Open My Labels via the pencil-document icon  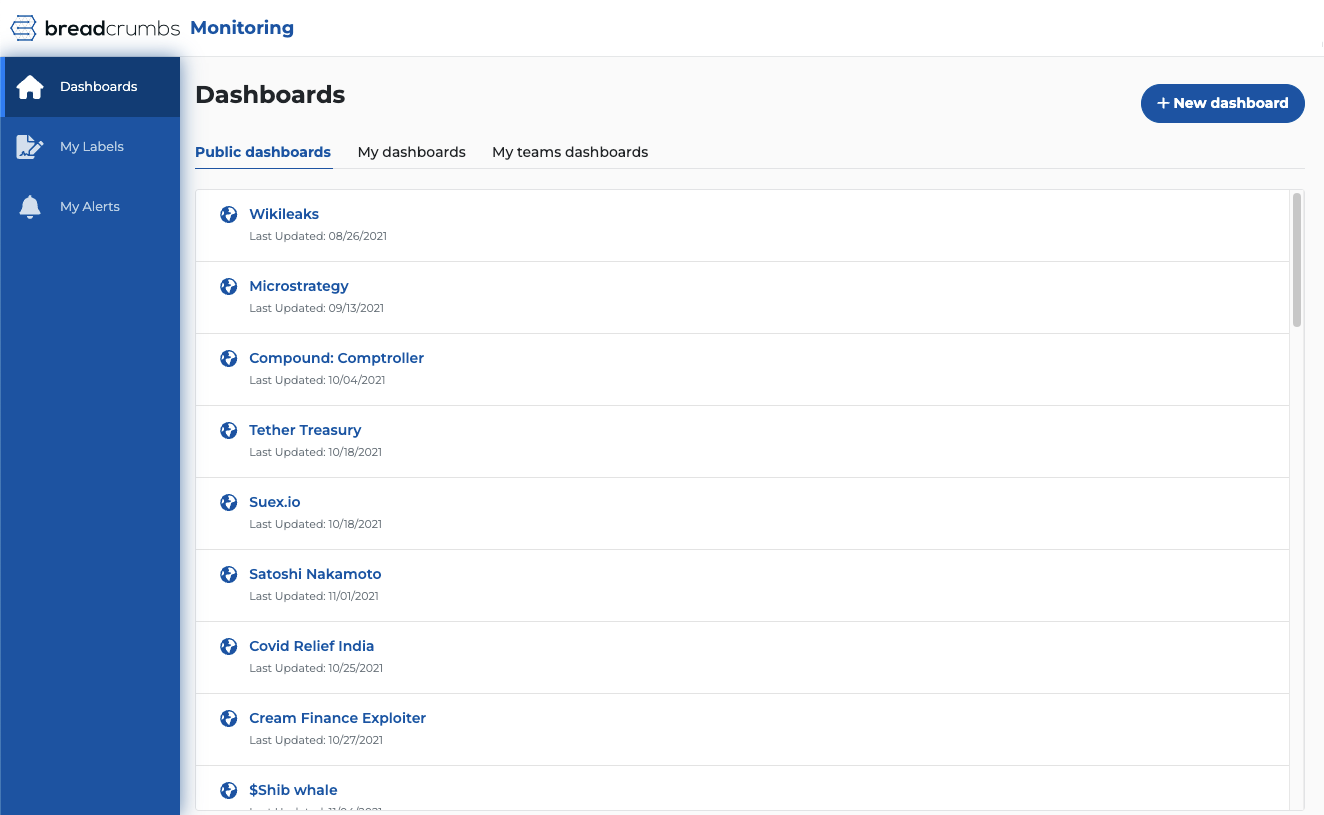pos(30,146)
